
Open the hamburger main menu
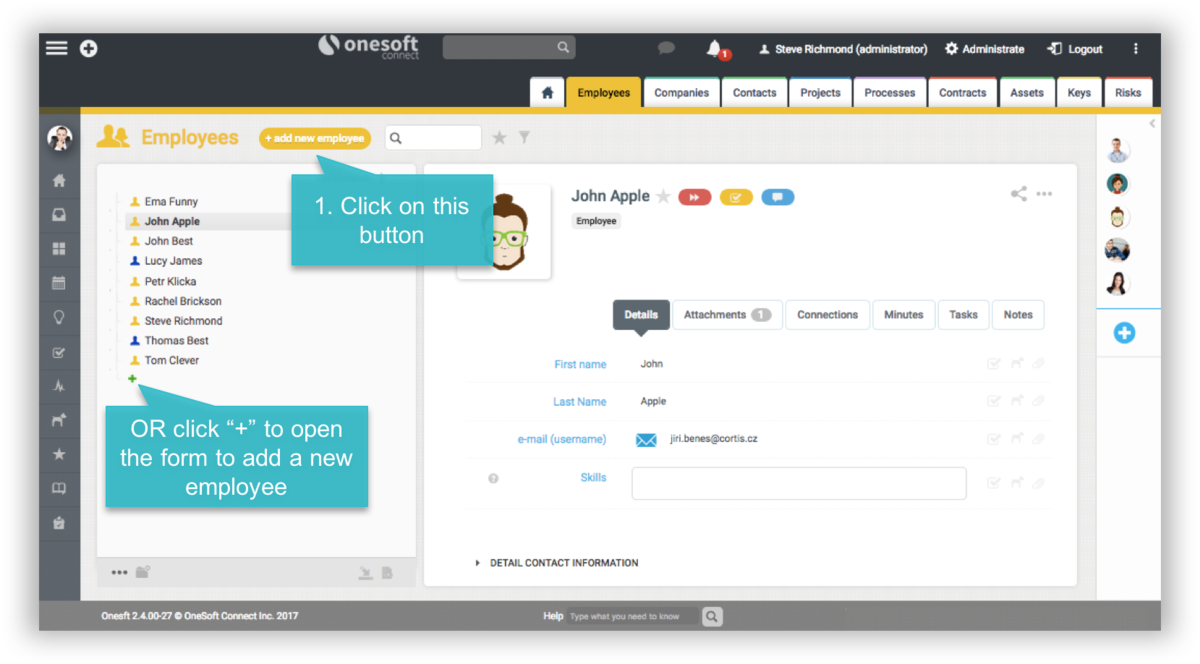57,48
